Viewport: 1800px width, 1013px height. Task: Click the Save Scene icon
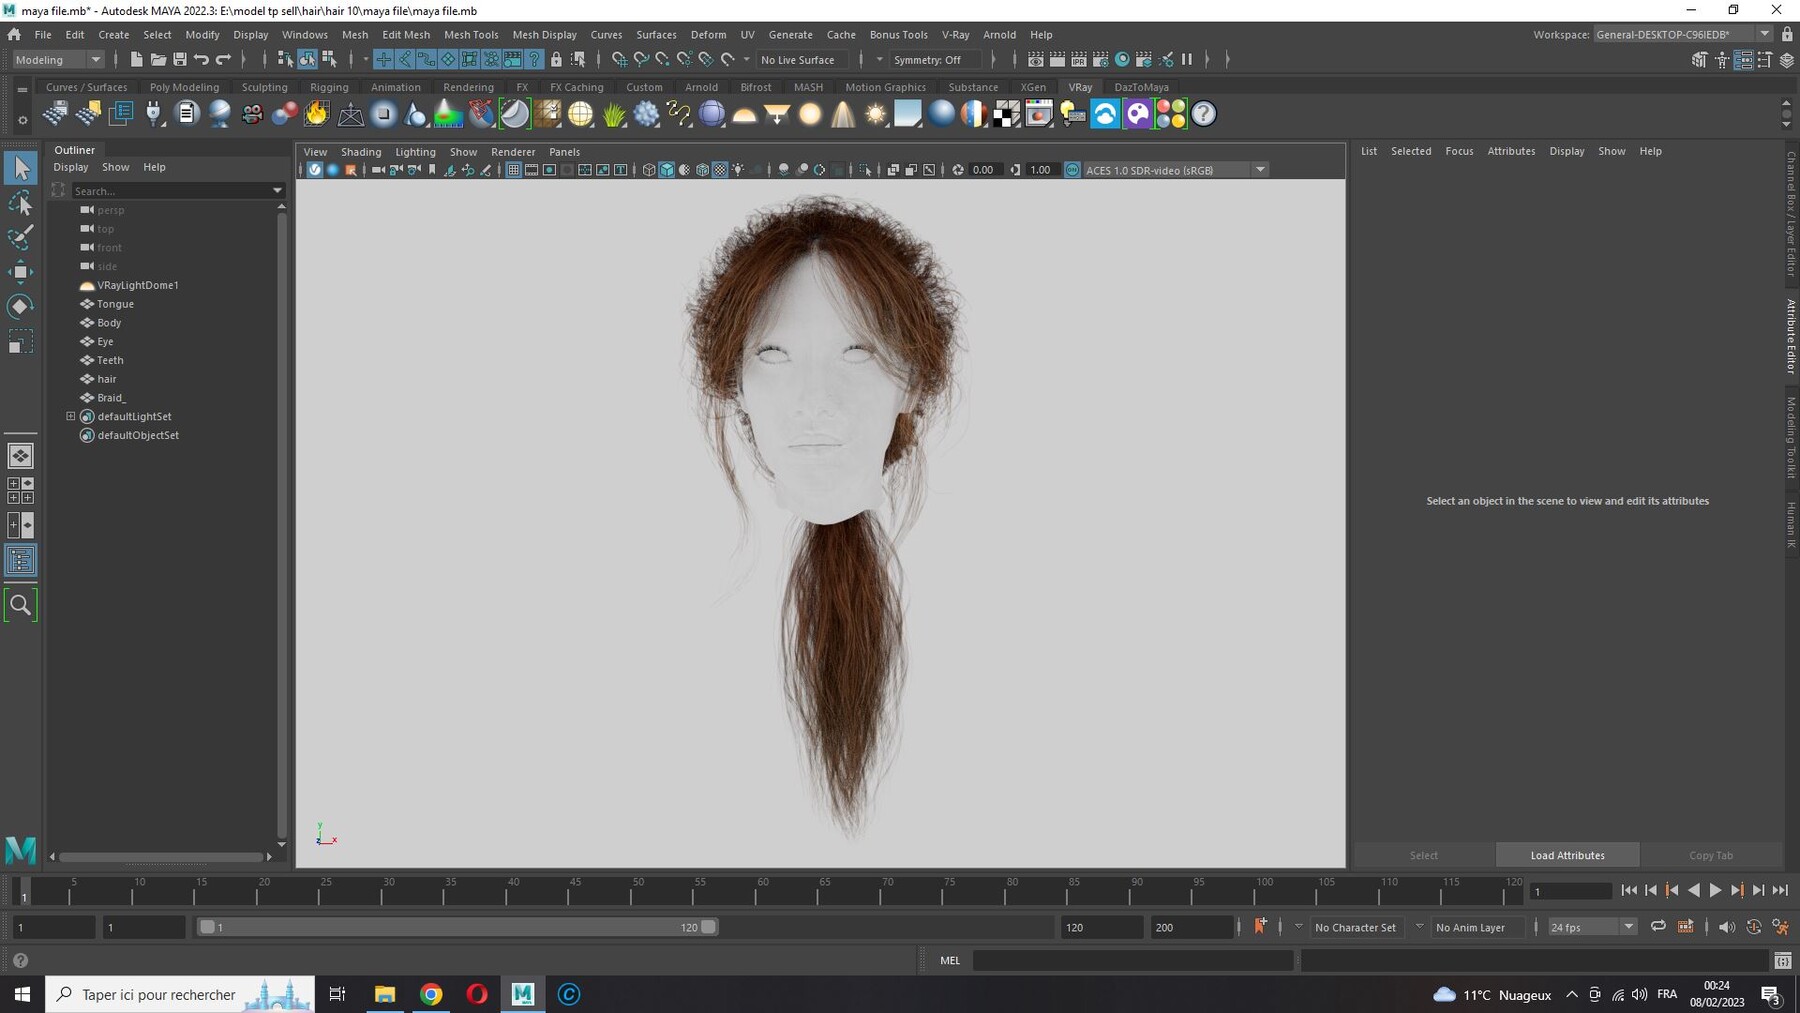pos(180,60)
